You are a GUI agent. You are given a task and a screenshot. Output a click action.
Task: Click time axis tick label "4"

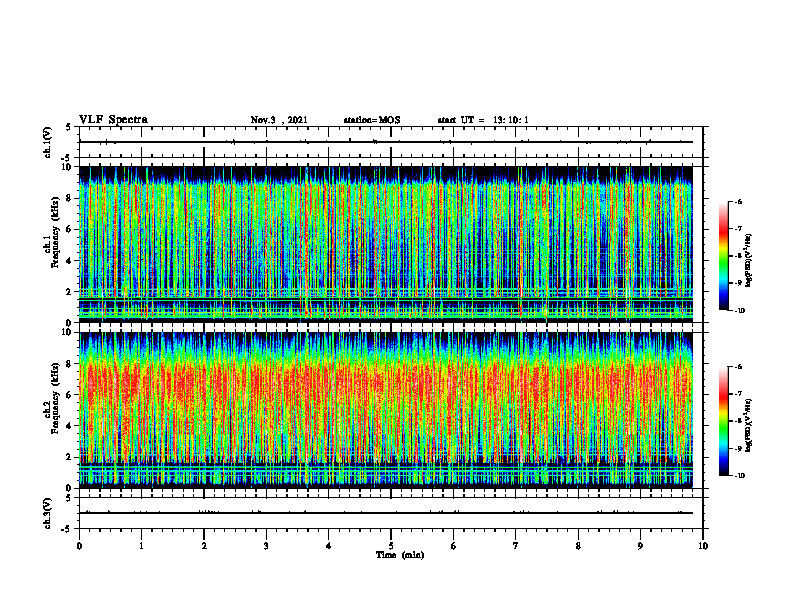[x=329, y=546]
